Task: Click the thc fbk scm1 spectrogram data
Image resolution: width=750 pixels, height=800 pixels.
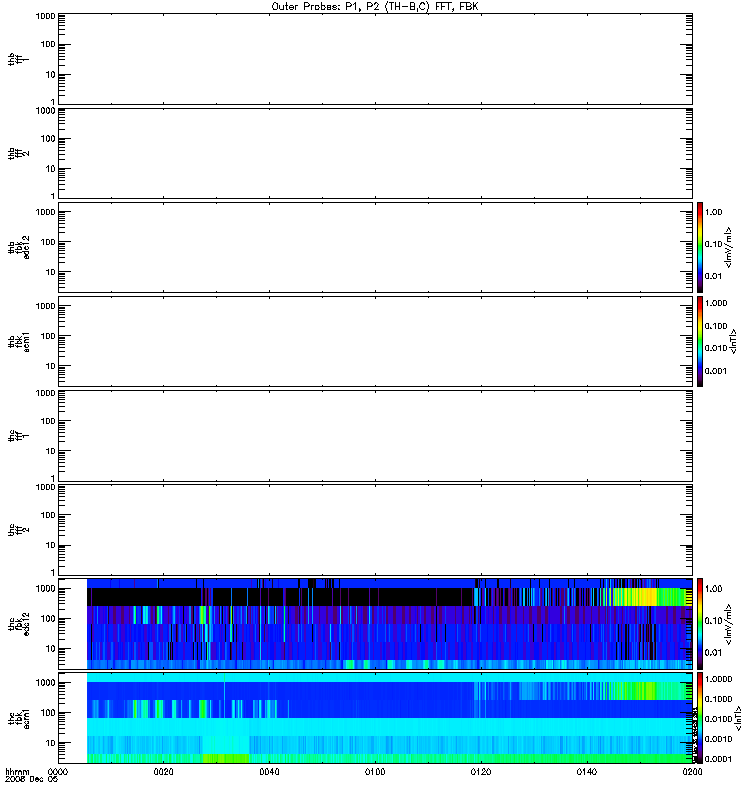Action: click(x=390, y=718)
